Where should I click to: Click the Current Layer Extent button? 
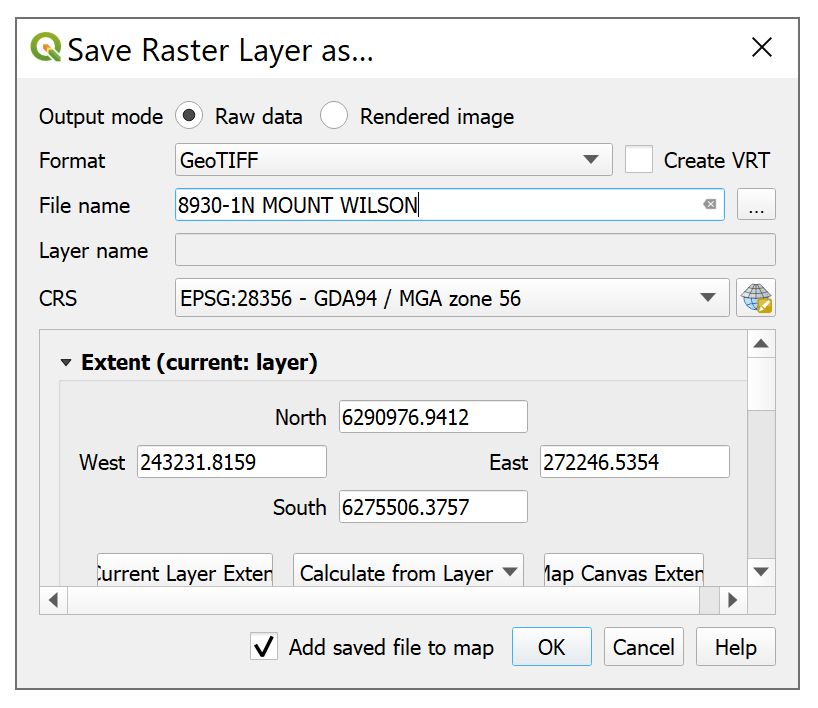185,573
